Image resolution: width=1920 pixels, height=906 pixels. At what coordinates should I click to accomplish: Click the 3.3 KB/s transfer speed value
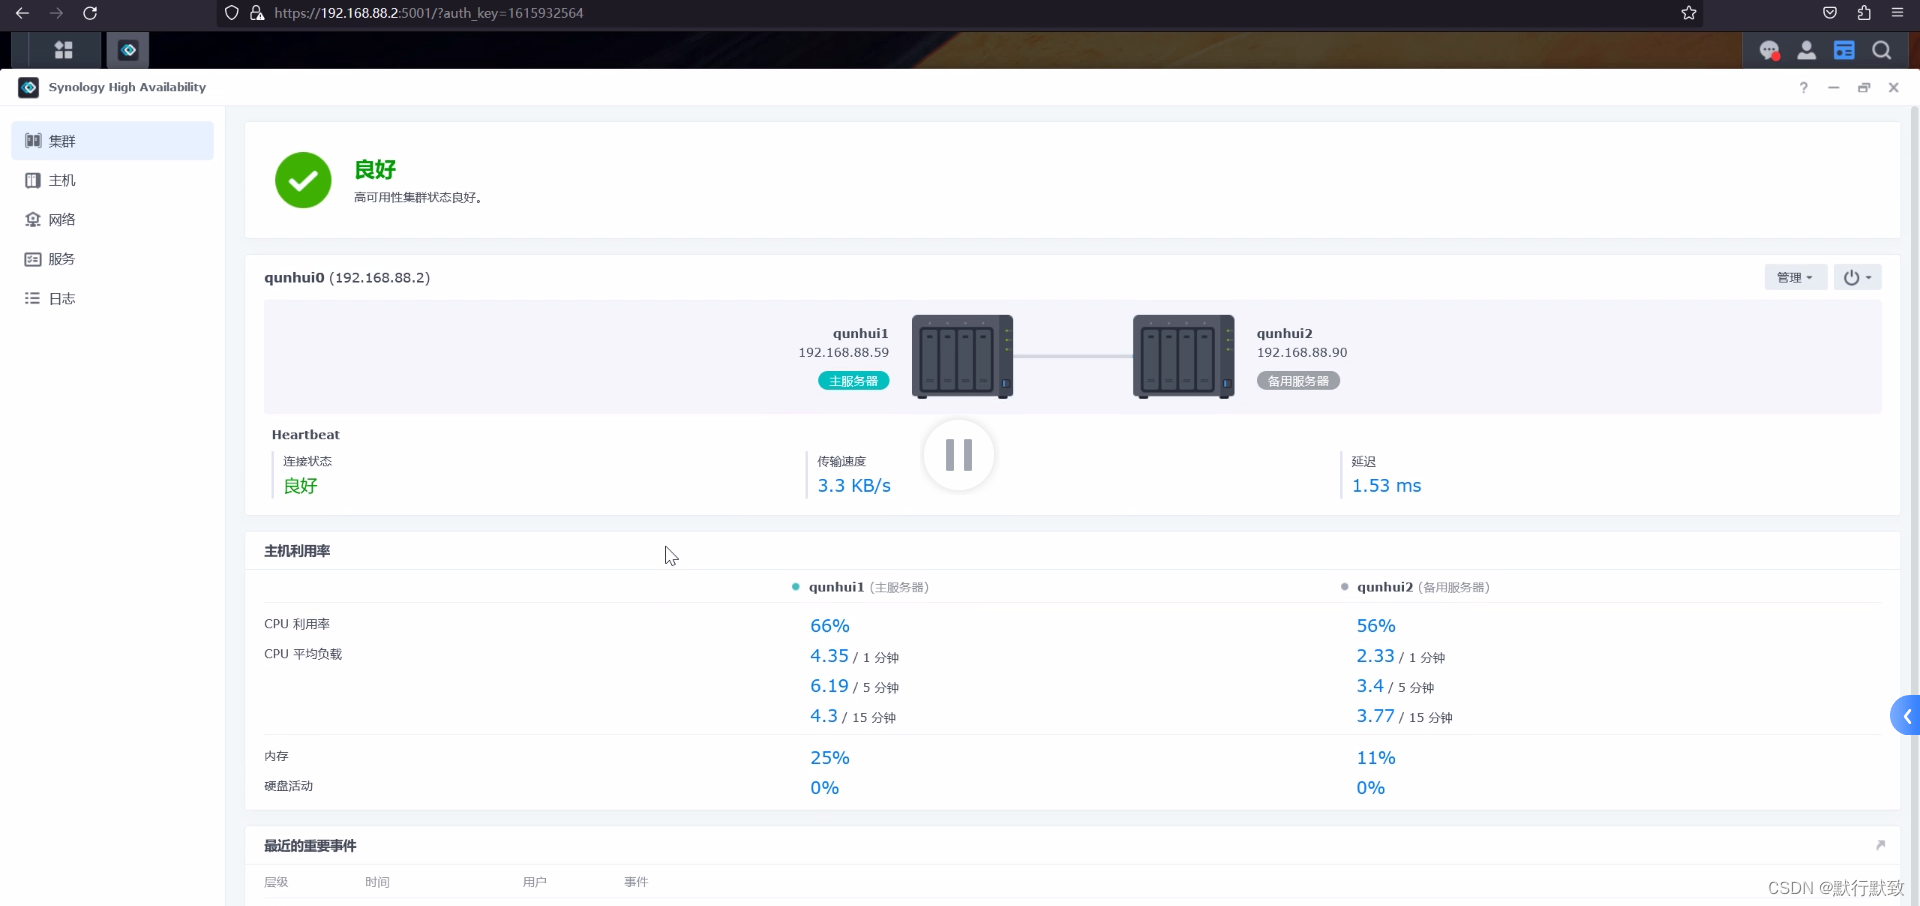pyautogui.click(x=854, y=486)
